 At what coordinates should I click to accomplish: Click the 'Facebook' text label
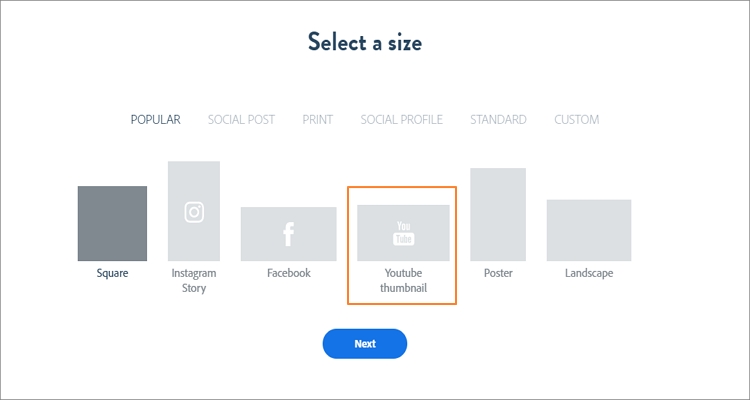click(x=289, y=273)
